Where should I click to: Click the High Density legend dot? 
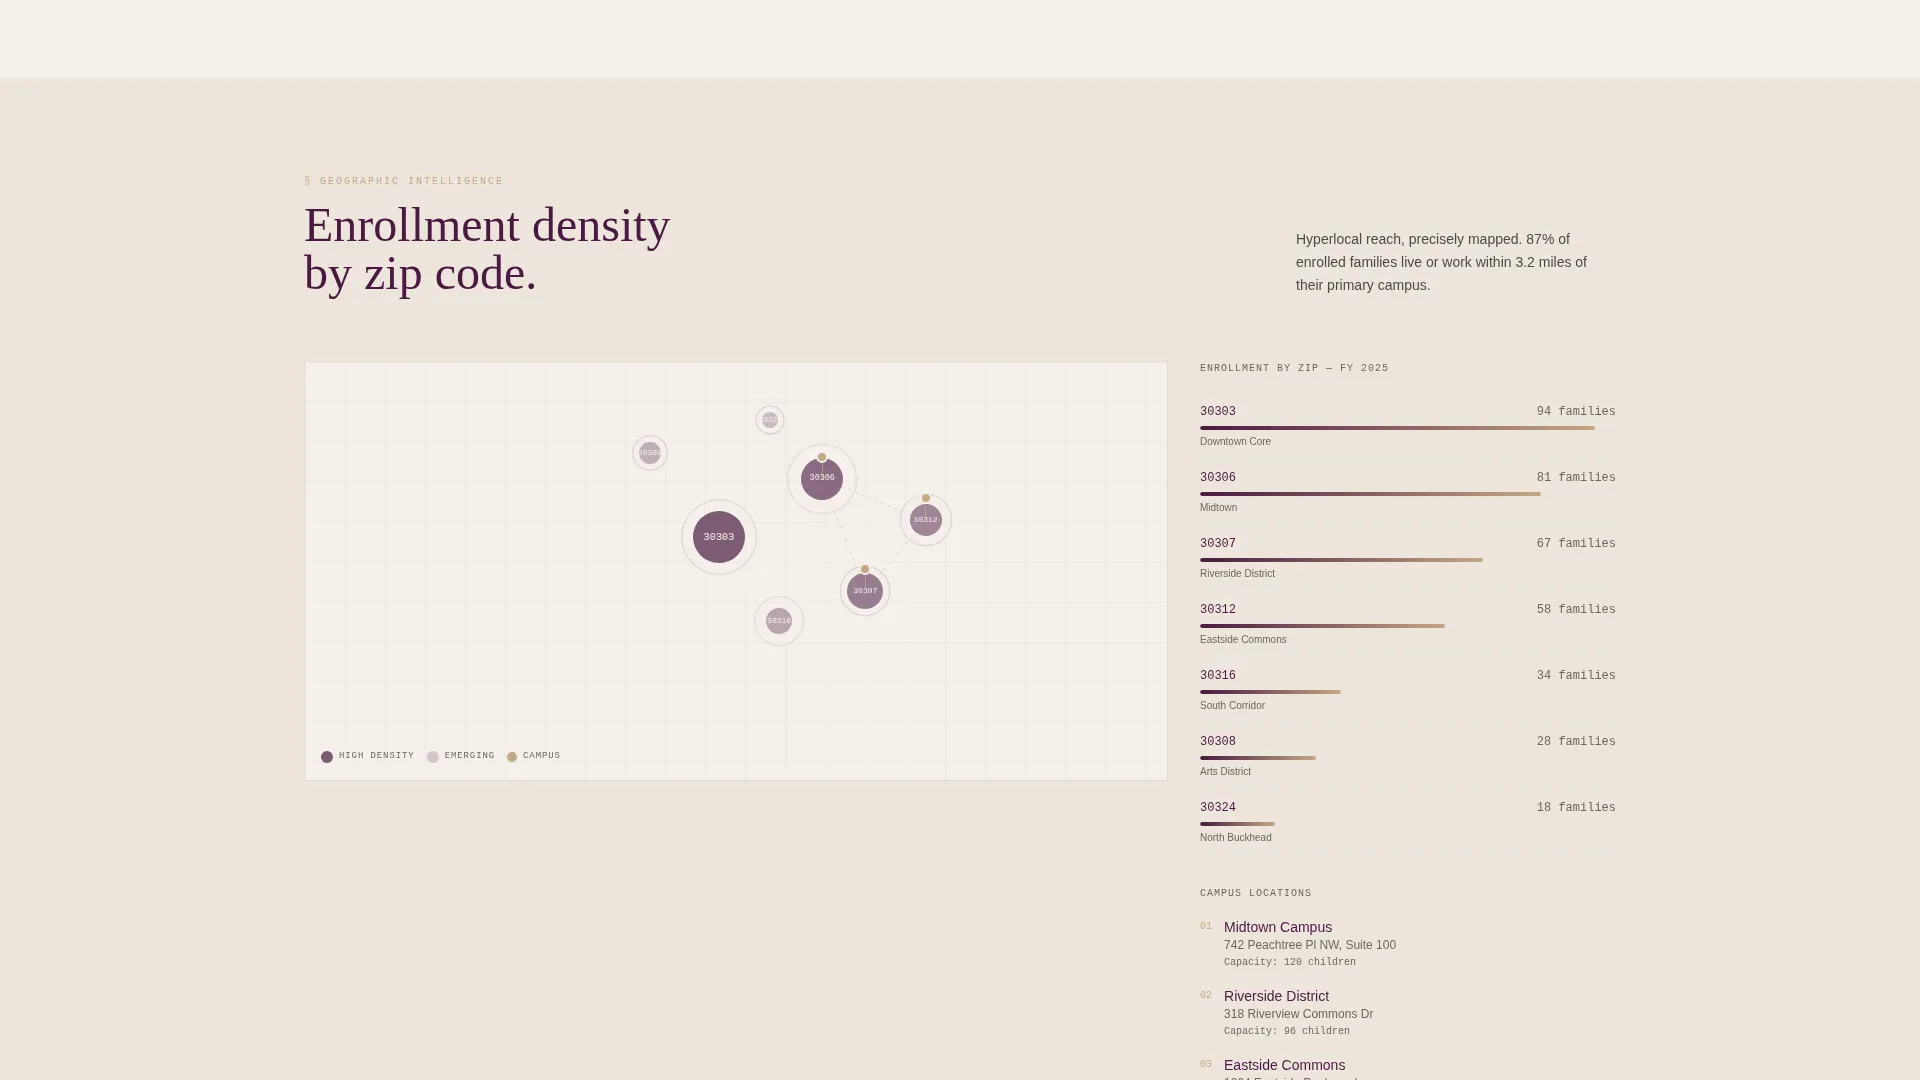327,757
